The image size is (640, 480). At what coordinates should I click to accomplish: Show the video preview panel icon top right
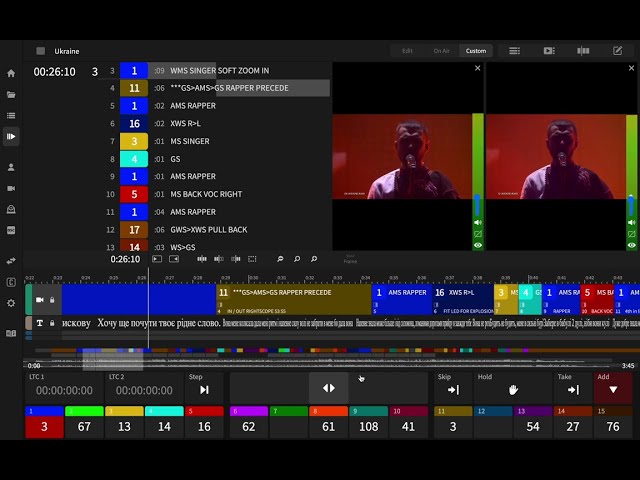point(549,51)
